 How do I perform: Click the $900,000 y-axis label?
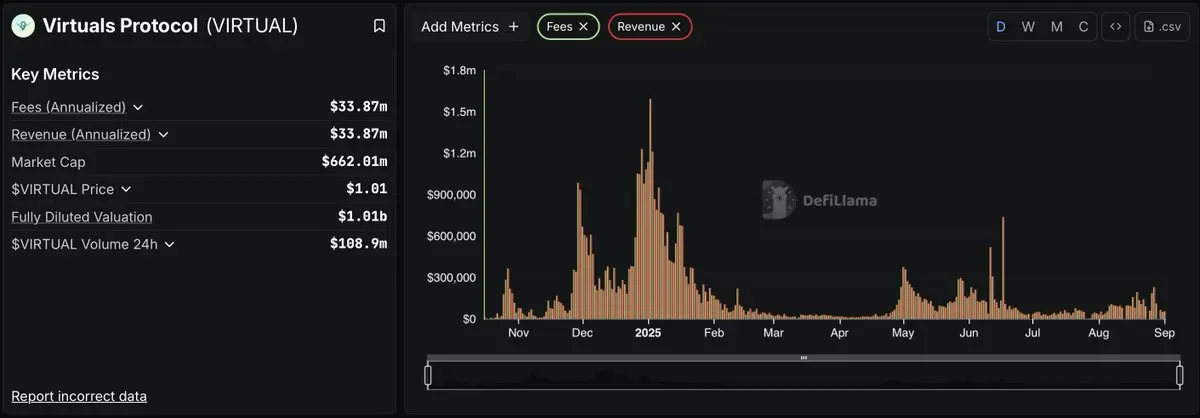coord(451,194)
